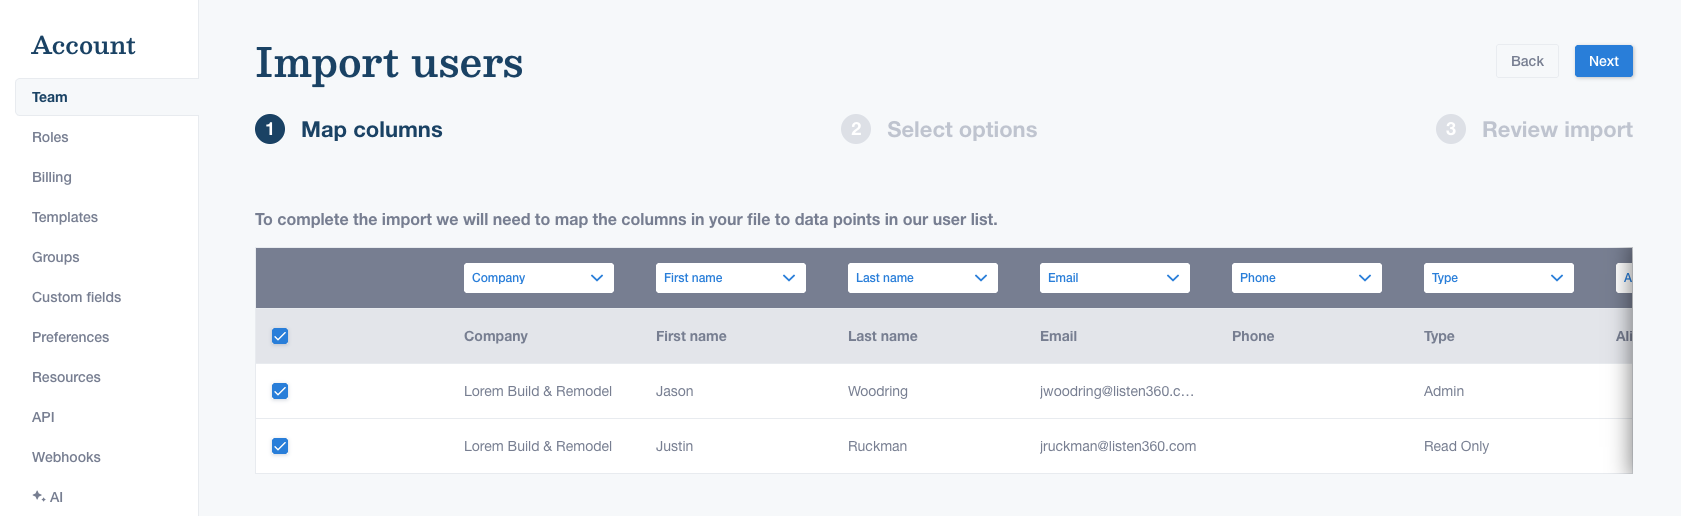Image resolution: width=1681 pixels, height=516 pixels.
Task: Open the Phone mapping dropdown
Action: pos(1306,278)
